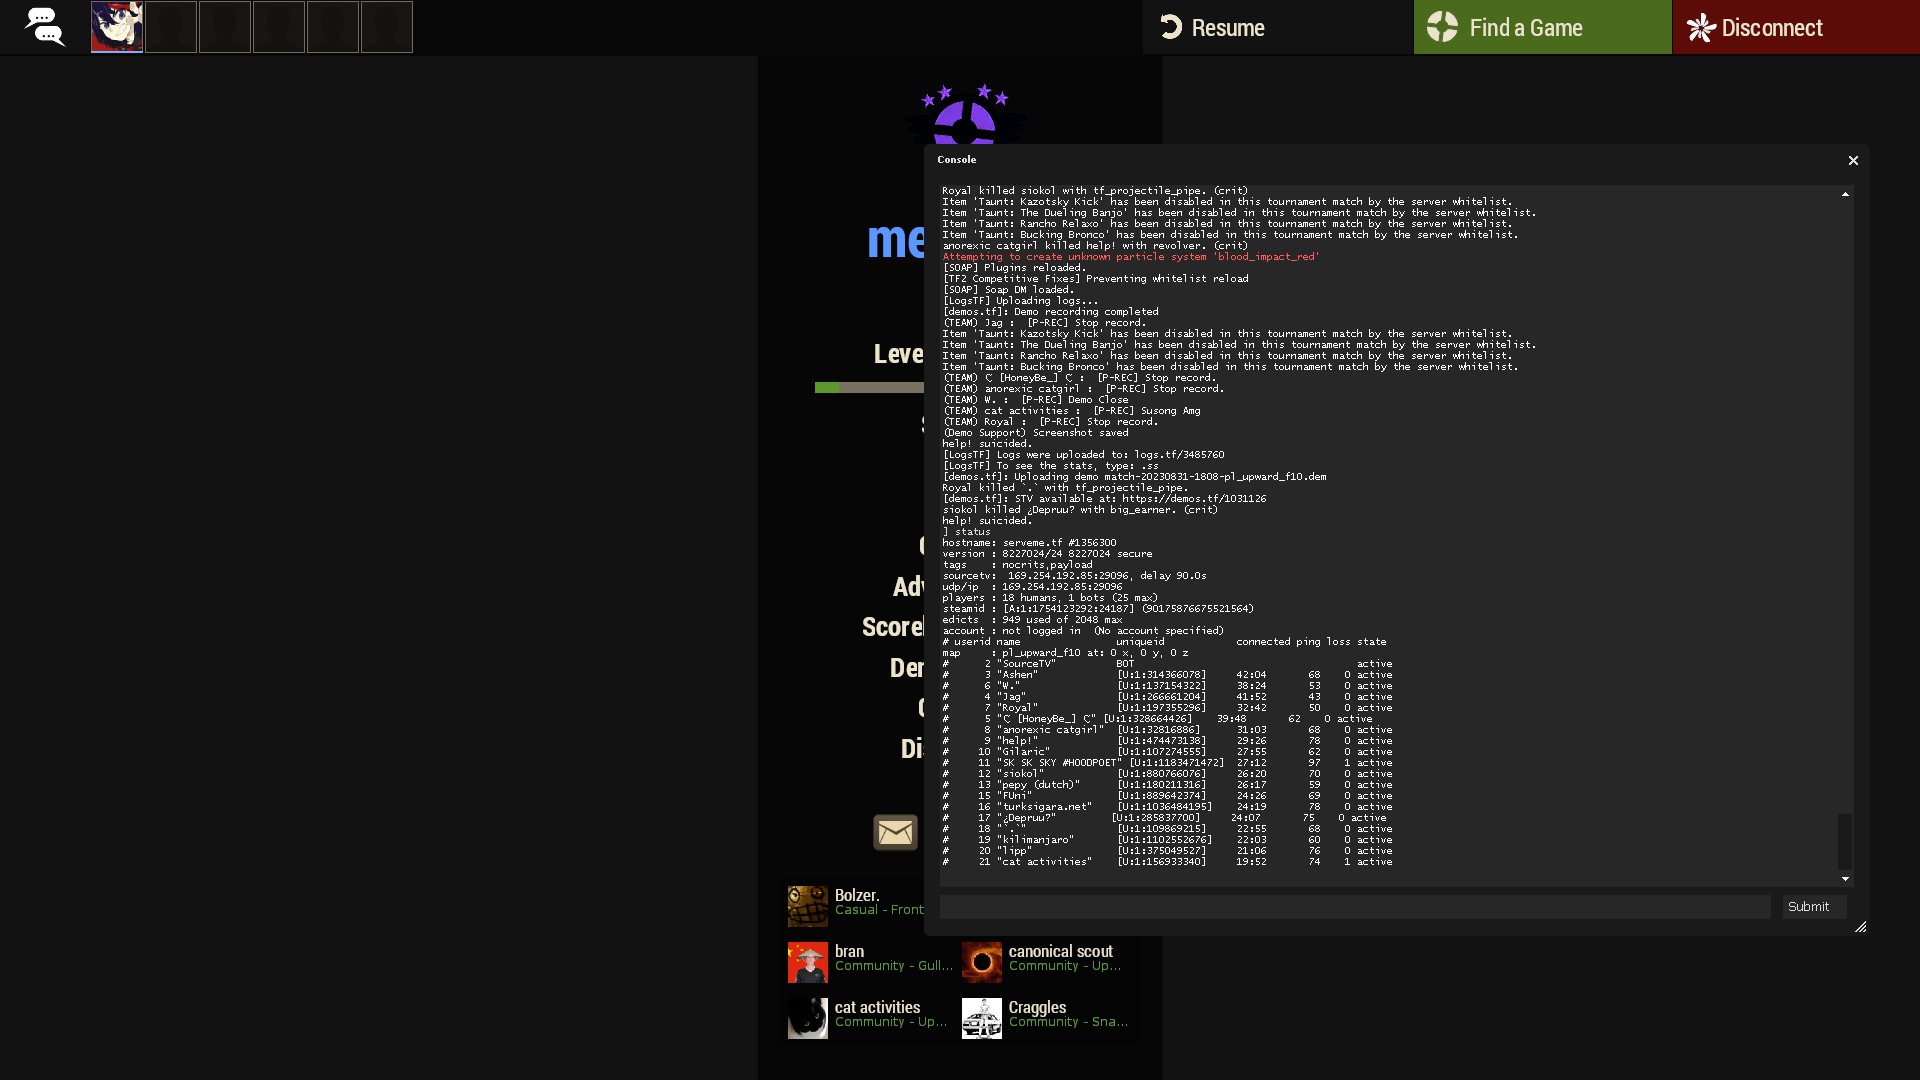Click the console resize grip corner
This screenshot has width=1920, height=1080.
pyautogui.click(x=1861, y=927)
